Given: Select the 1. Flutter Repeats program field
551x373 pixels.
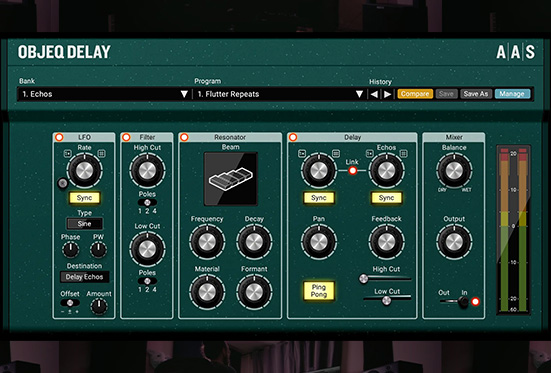Looking at the screenshot, I should 279,94.
